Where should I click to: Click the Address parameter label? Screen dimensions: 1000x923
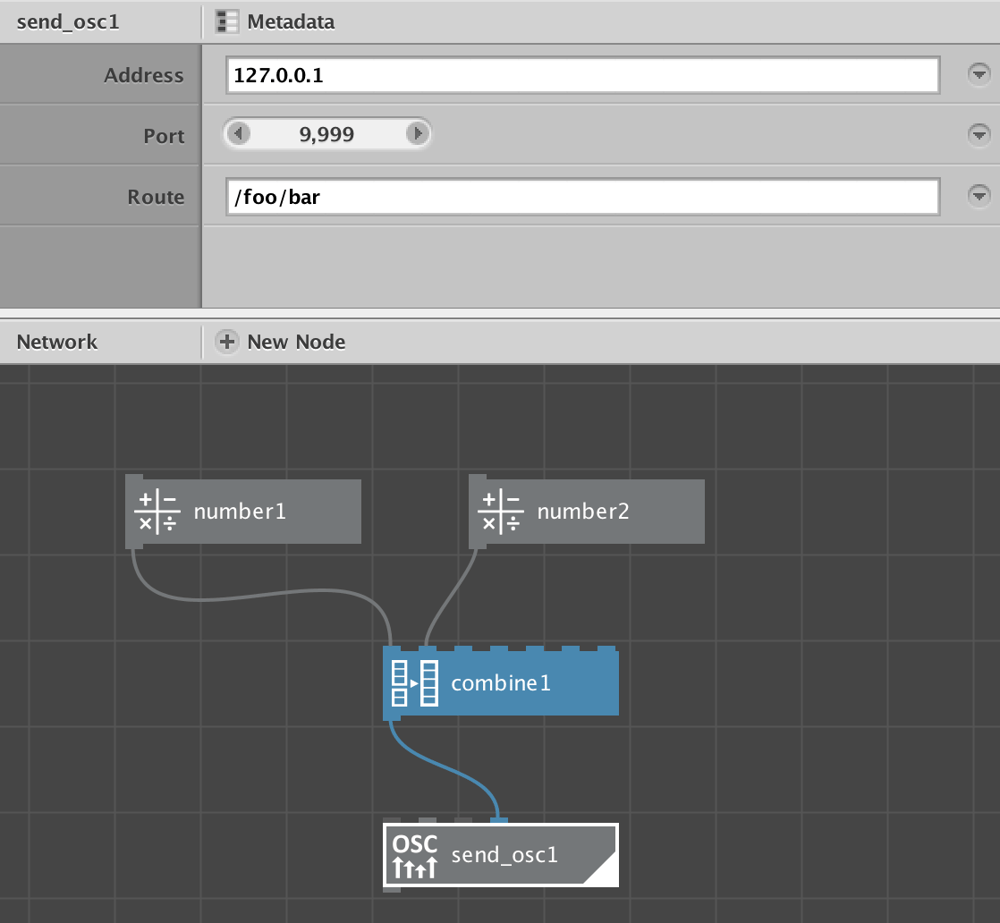tap(144, 75)
